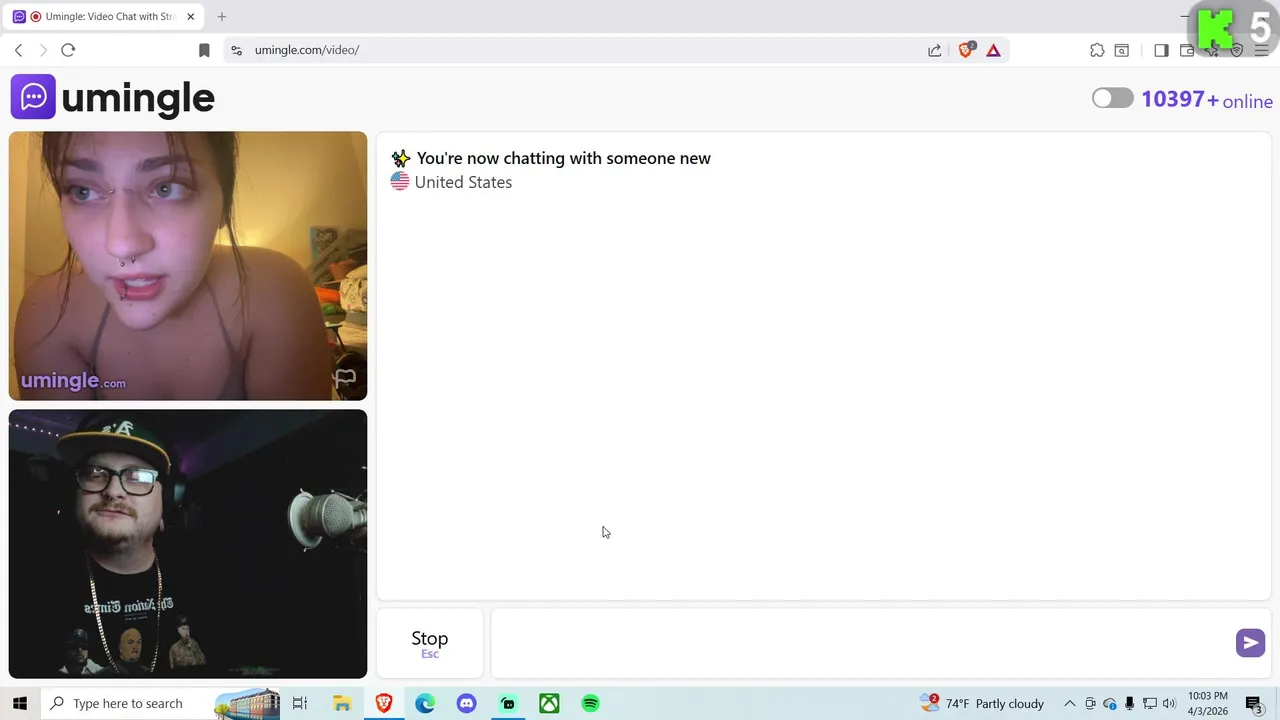Click the umingle logo

pos(113,97)
